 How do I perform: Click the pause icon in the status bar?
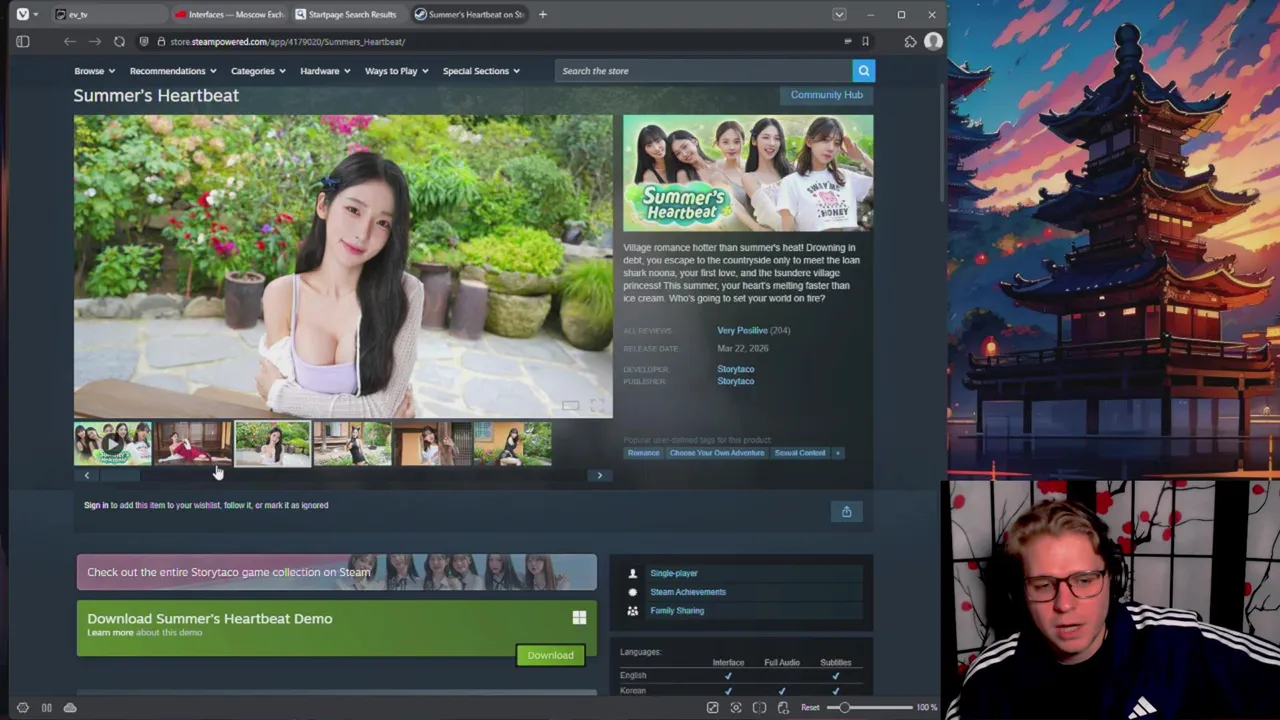click(46, 707)
